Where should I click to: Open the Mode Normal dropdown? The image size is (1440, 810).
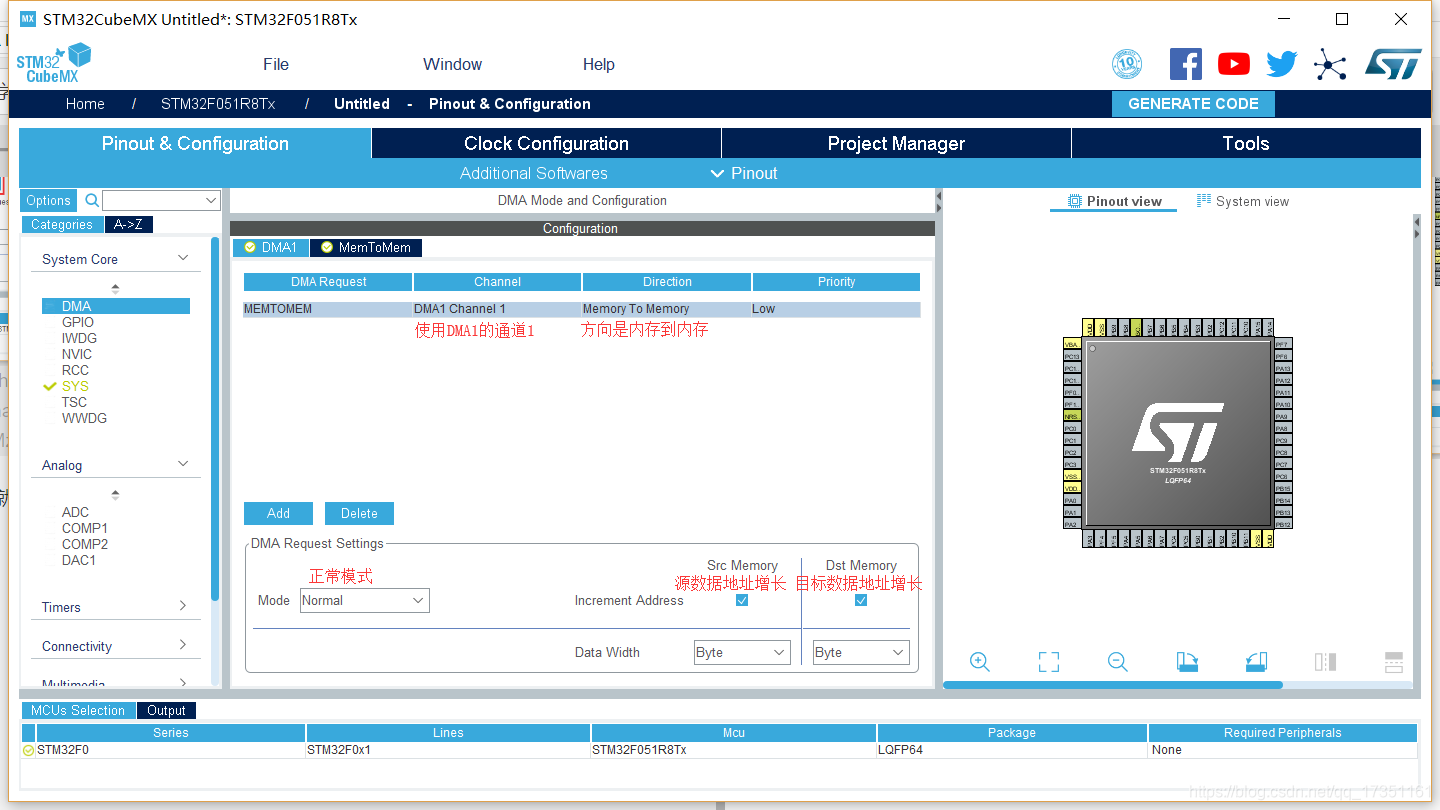[365, 600]
